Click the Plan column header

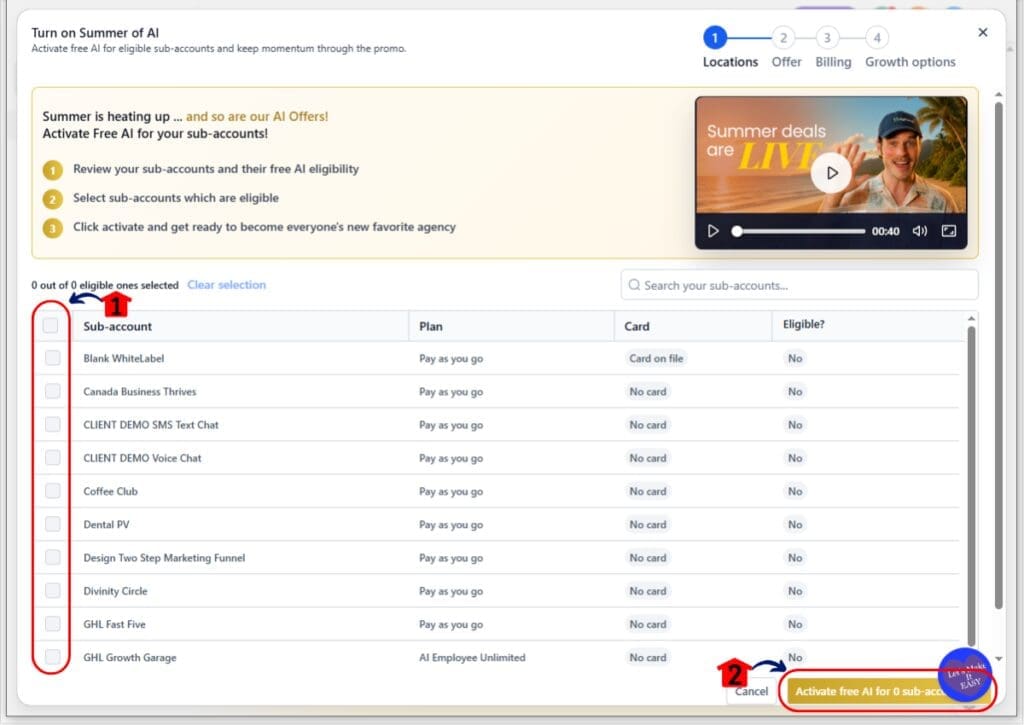pos(431,327)
